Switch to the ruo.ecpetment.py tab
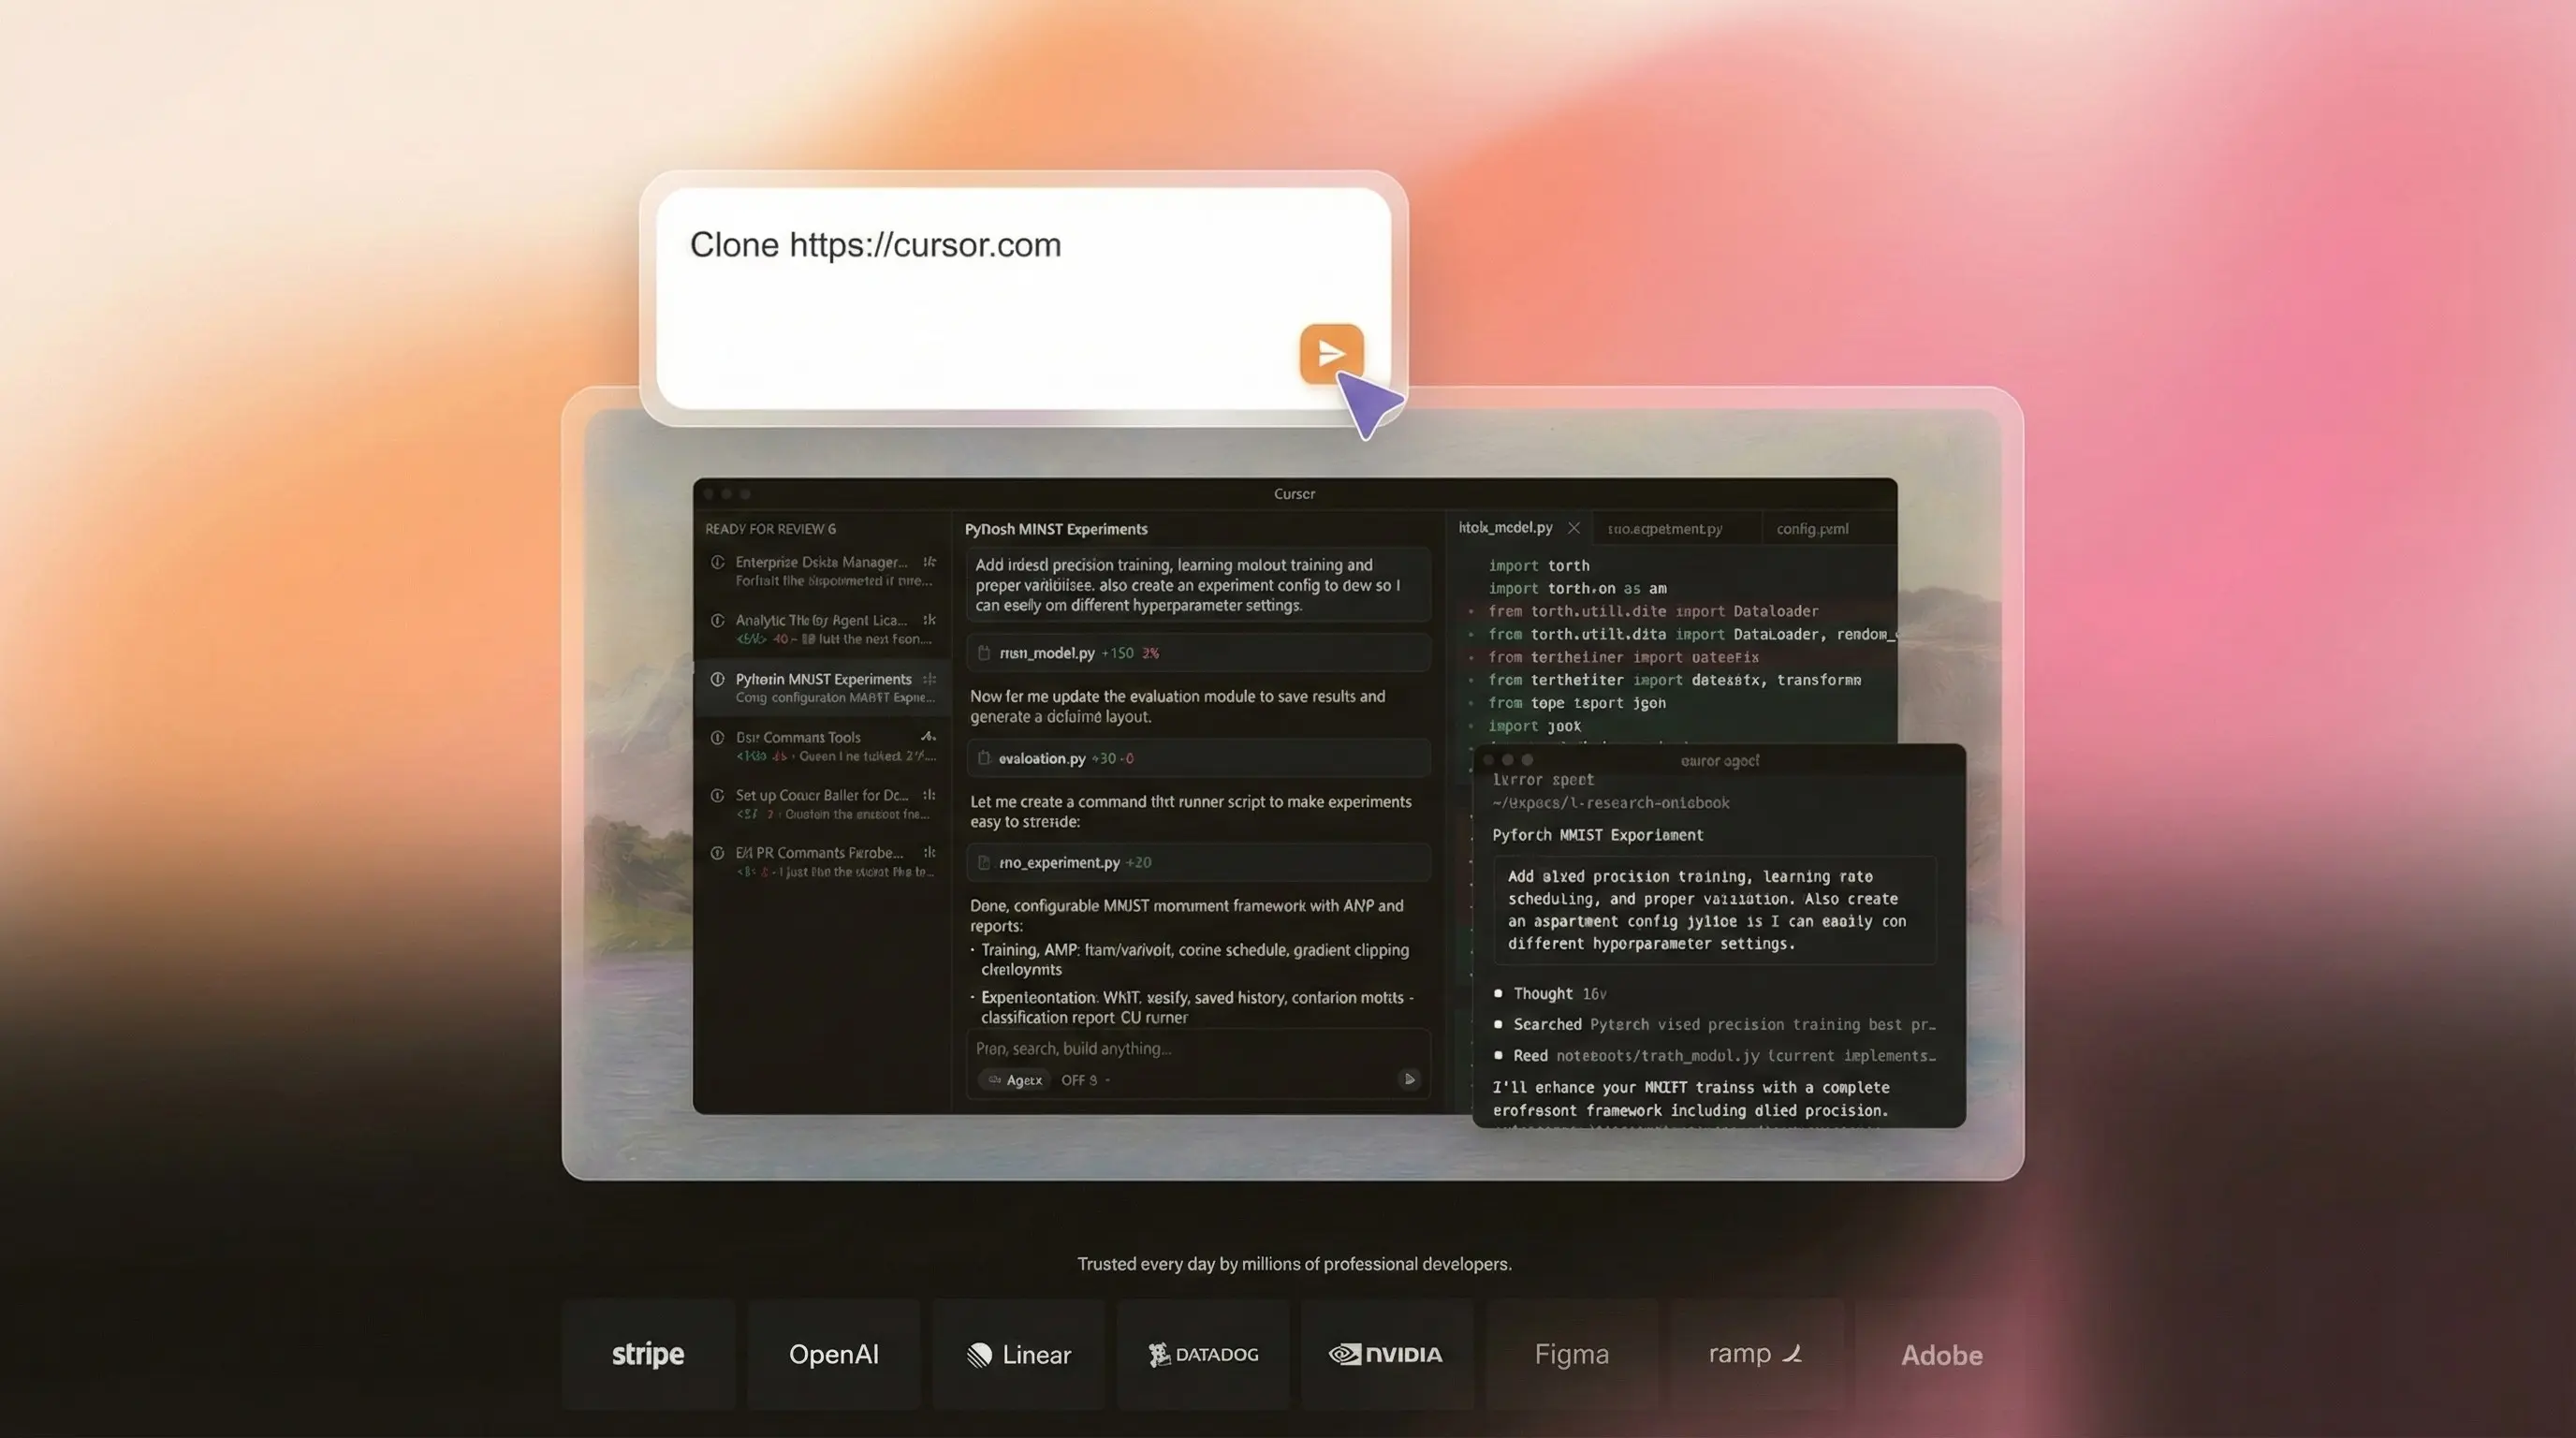 pyautogui.click(x=1664, y=529)
